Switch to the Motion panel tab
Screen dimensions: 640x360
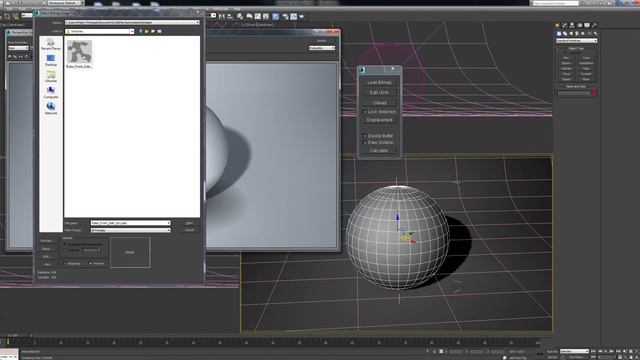(x=580, y=25)
